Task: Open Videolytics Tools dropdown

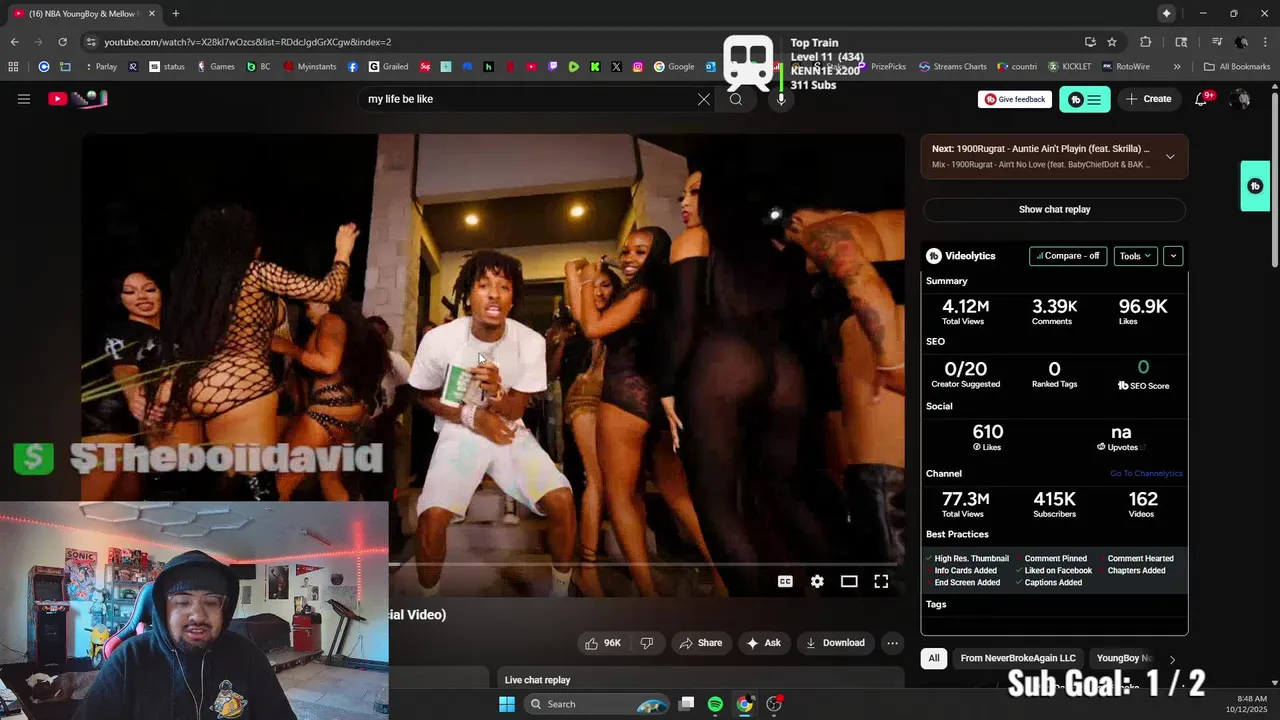Action: 1135,256
